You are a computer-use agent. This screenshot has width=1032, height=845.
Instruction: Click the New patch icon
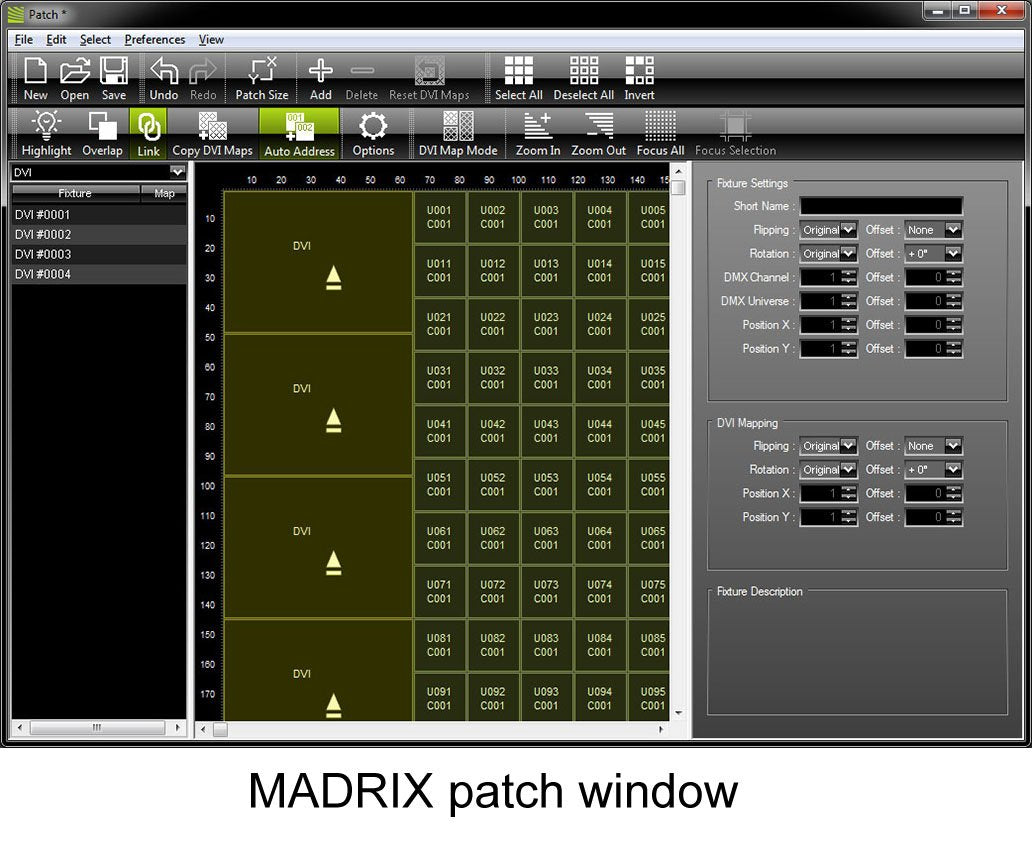pos(35,78)
